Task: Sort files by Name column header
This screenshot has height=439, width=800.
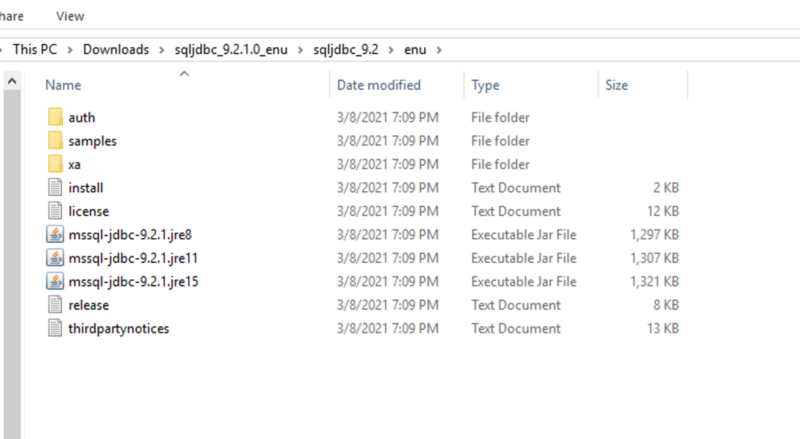Action: [x=63, y=86]
